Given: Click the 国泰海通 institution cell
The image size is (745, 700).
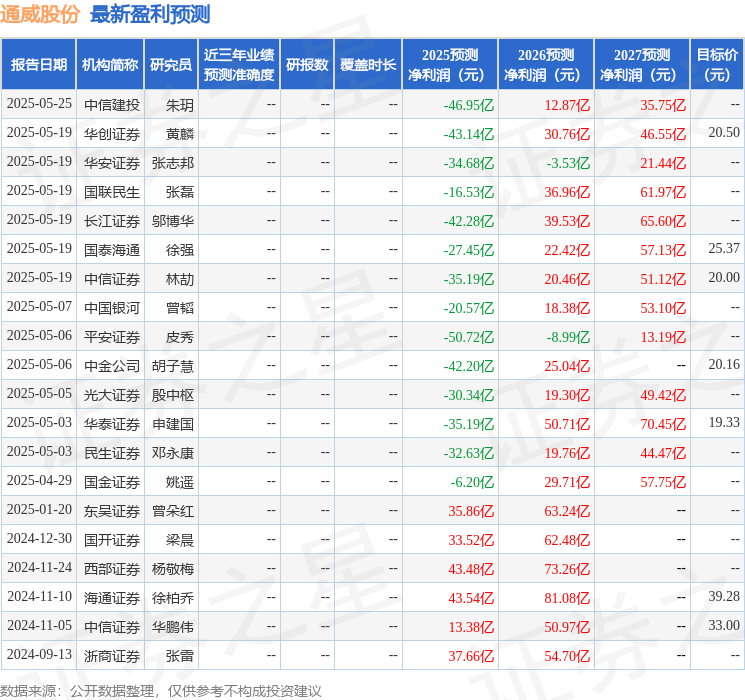Looking at the screenshot, I should point(111,249).
